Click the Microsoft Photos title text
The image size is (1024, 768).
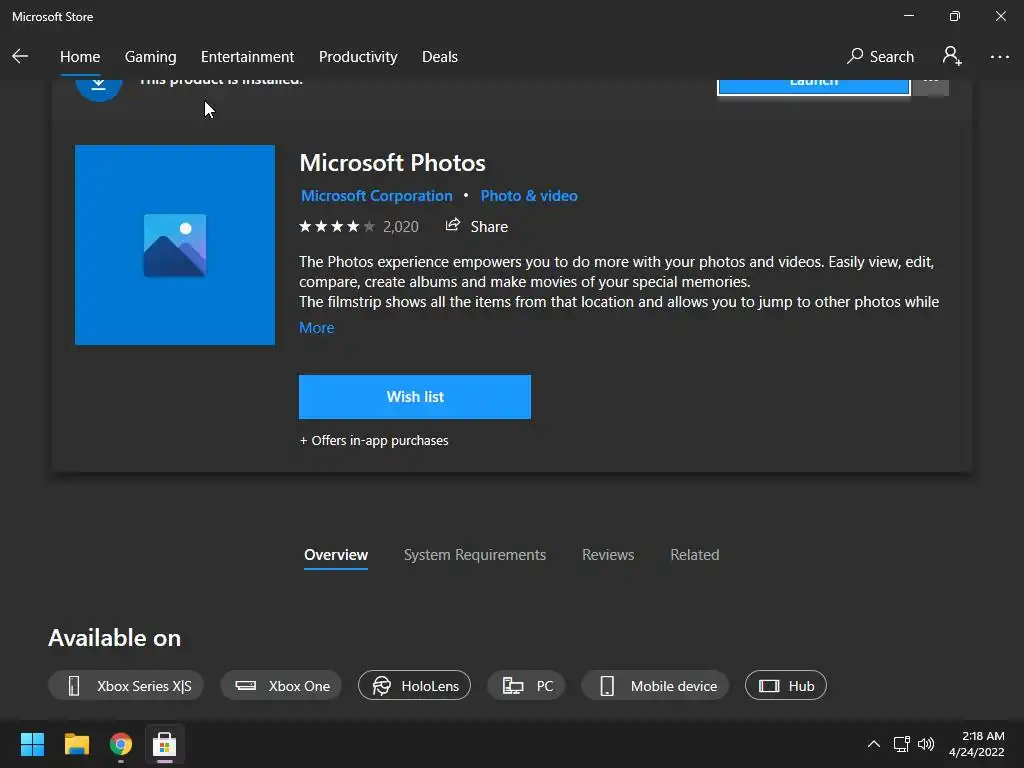392,163
